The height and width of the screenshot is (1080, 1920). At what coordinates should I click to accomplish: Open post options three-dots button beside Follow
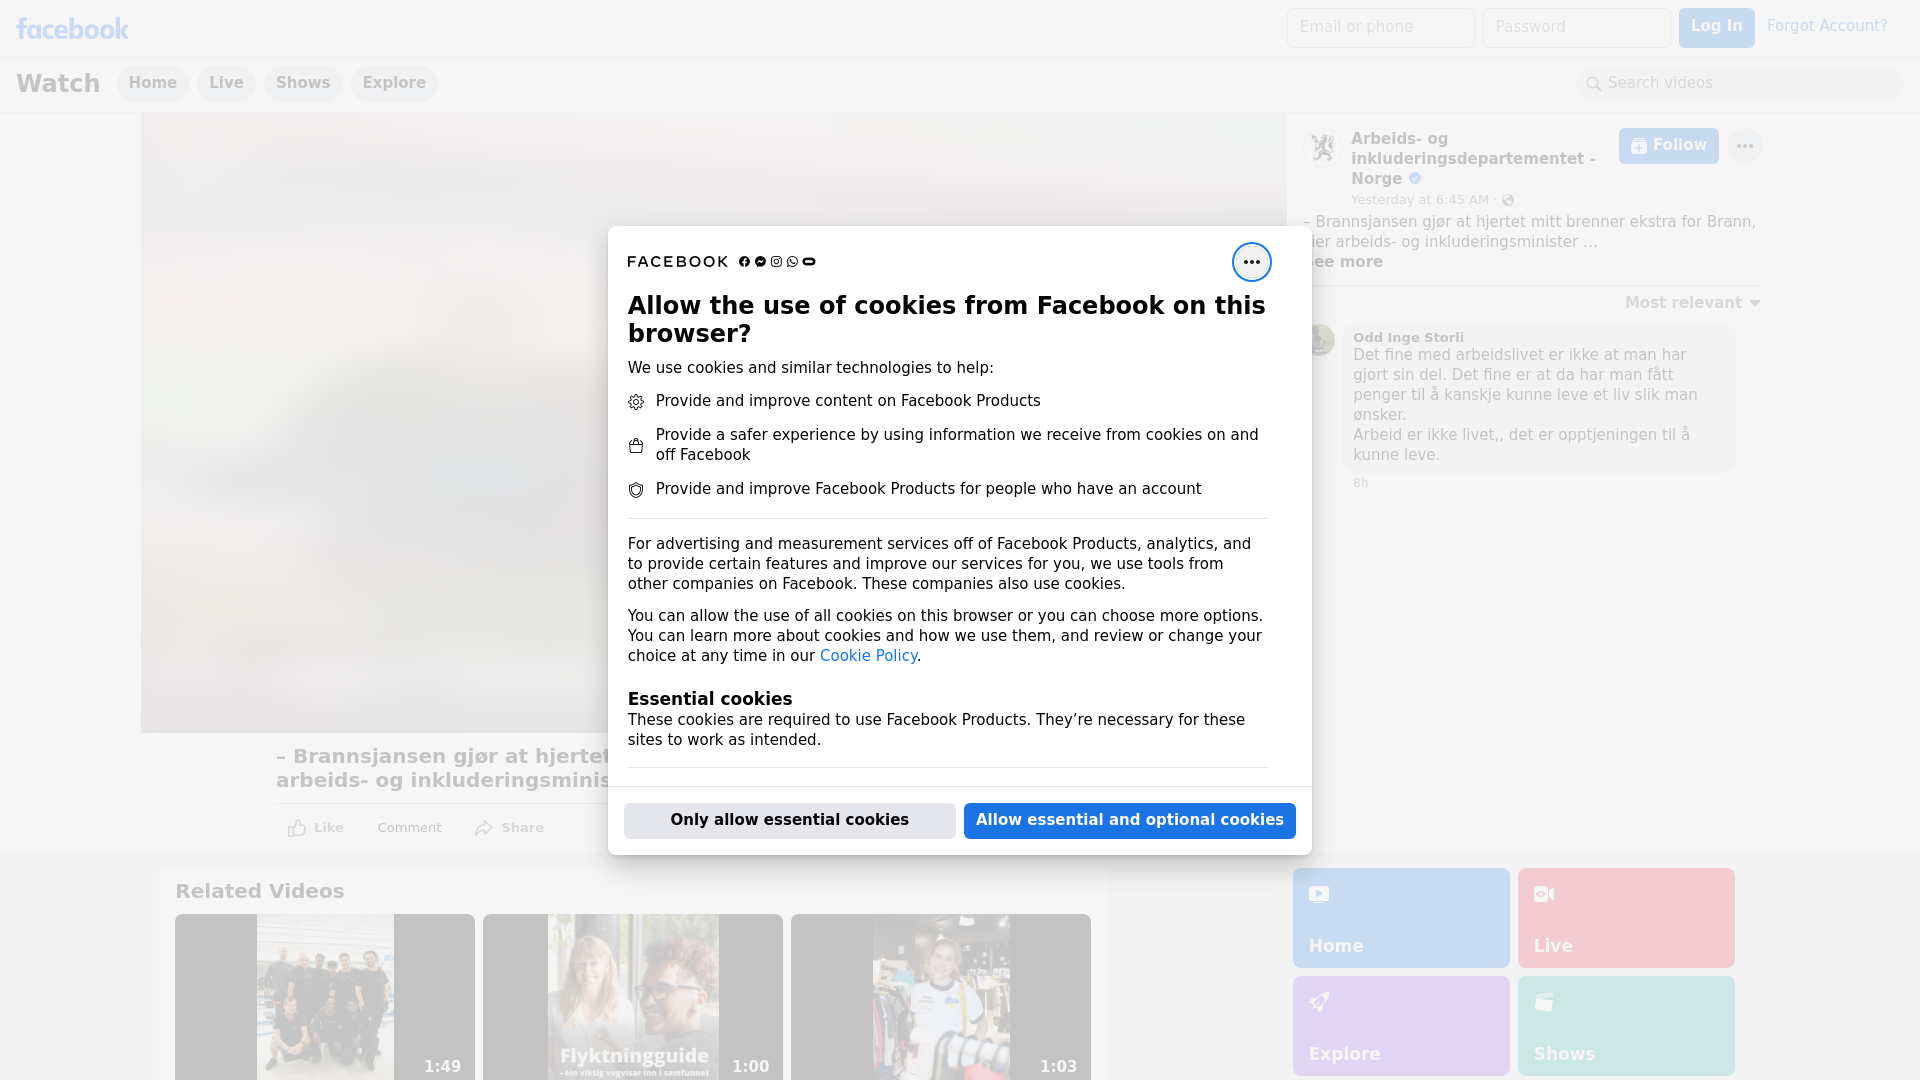click(1744, 146)
